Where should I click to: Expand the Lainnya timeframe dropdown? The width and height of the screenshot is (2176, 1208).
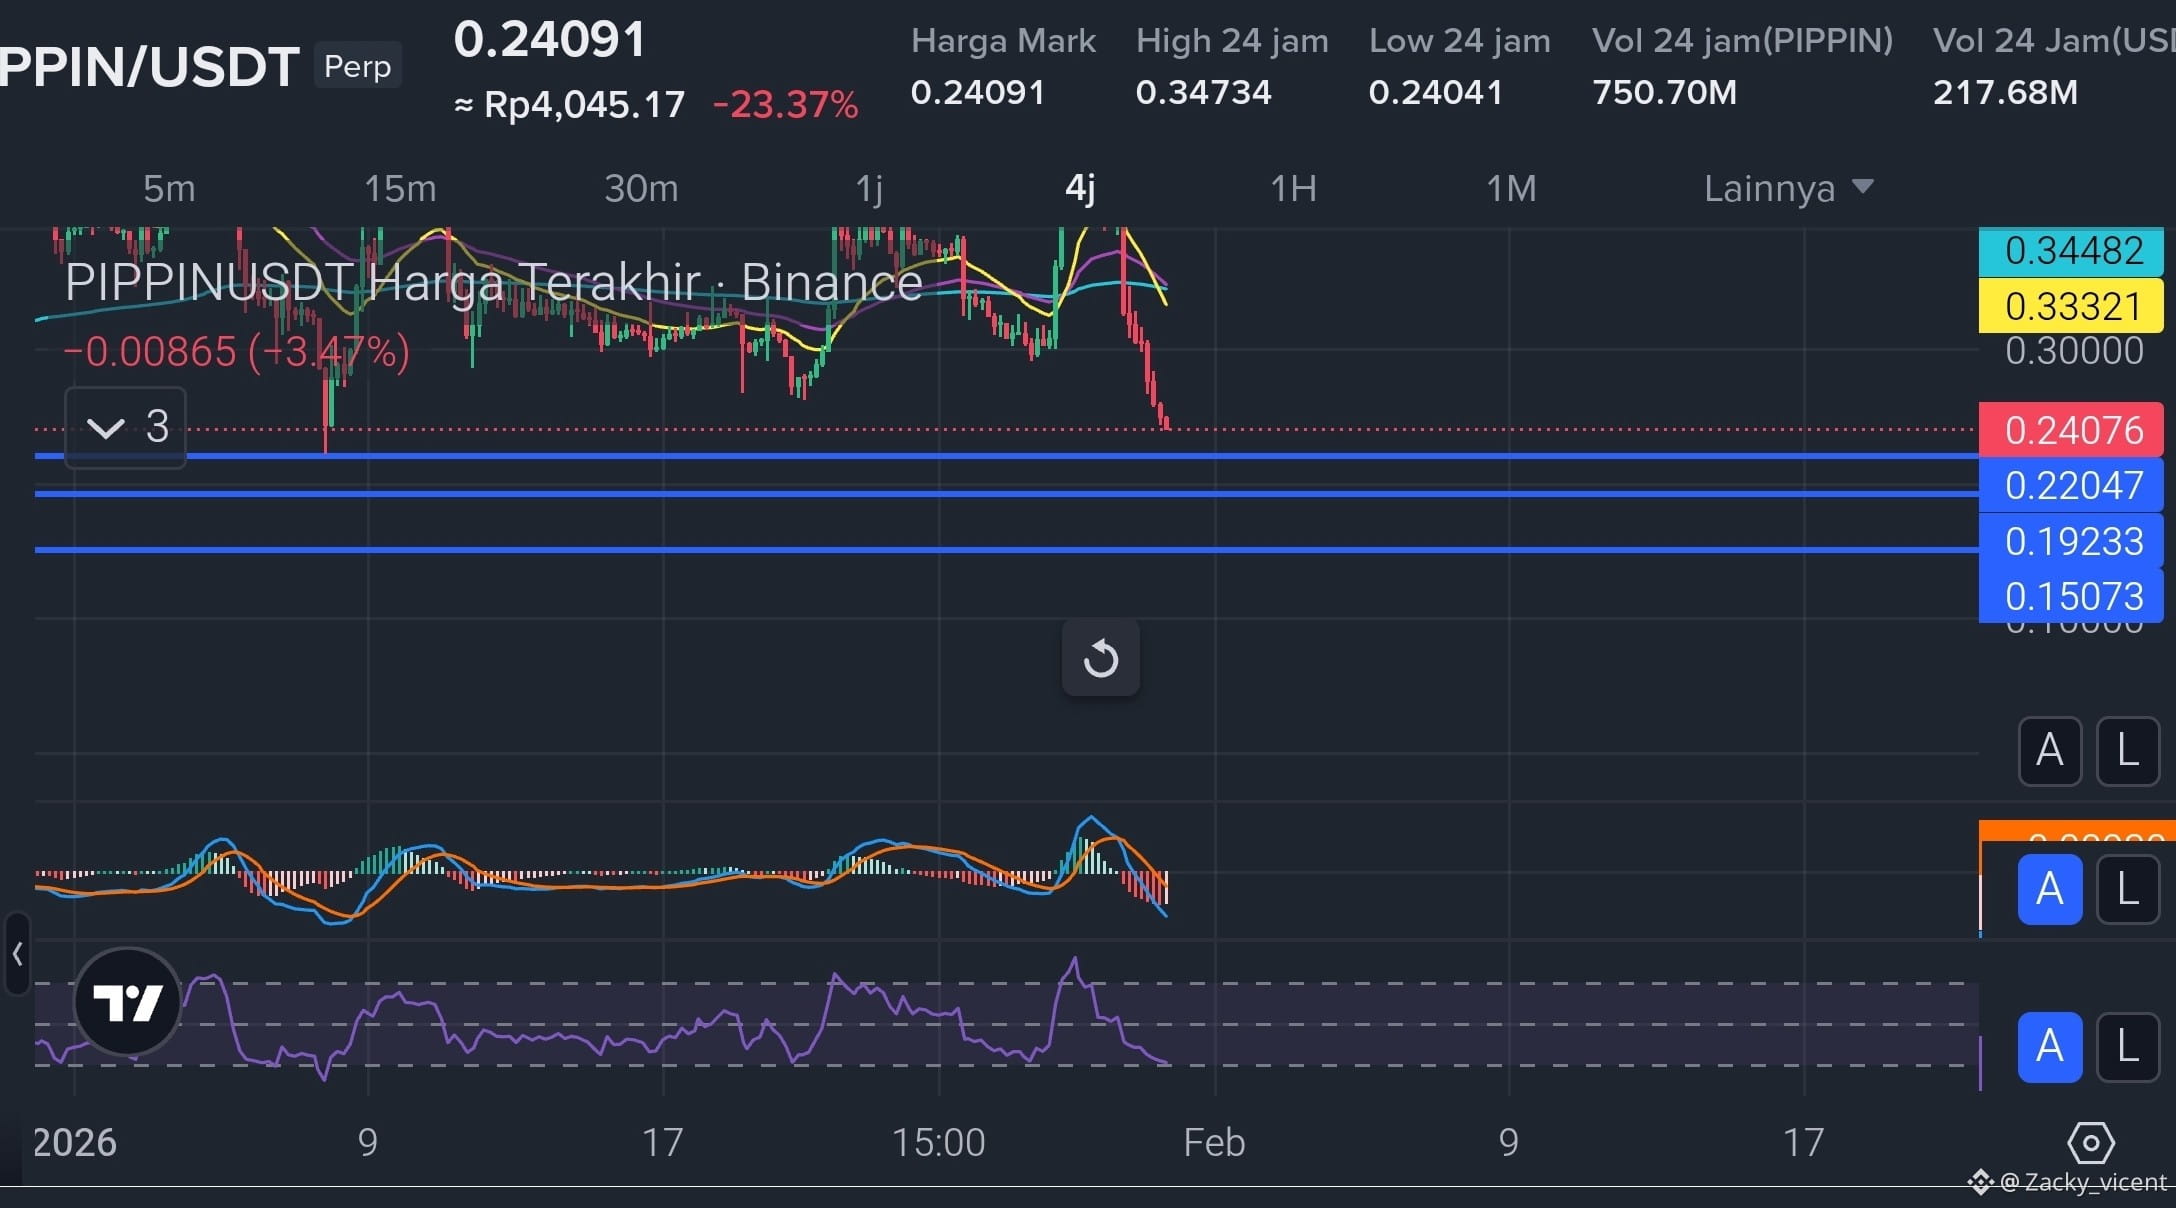click(x=1787, y=188)
